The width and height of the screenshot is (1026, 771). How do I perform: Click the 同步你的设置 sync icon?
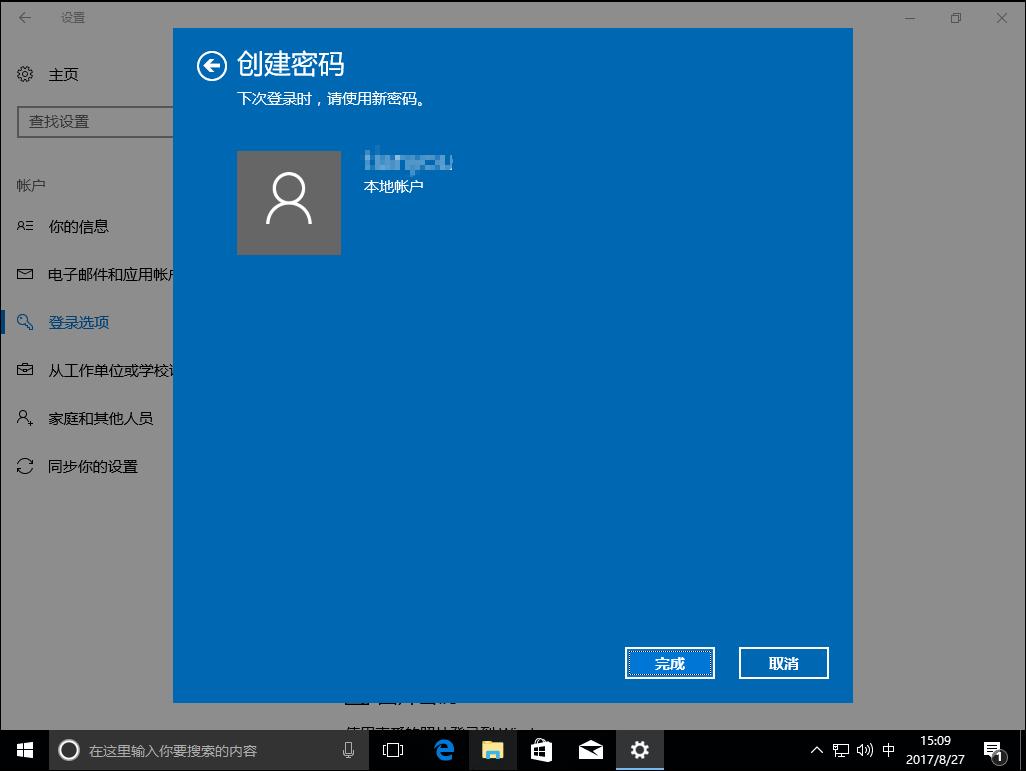(24, 466)
